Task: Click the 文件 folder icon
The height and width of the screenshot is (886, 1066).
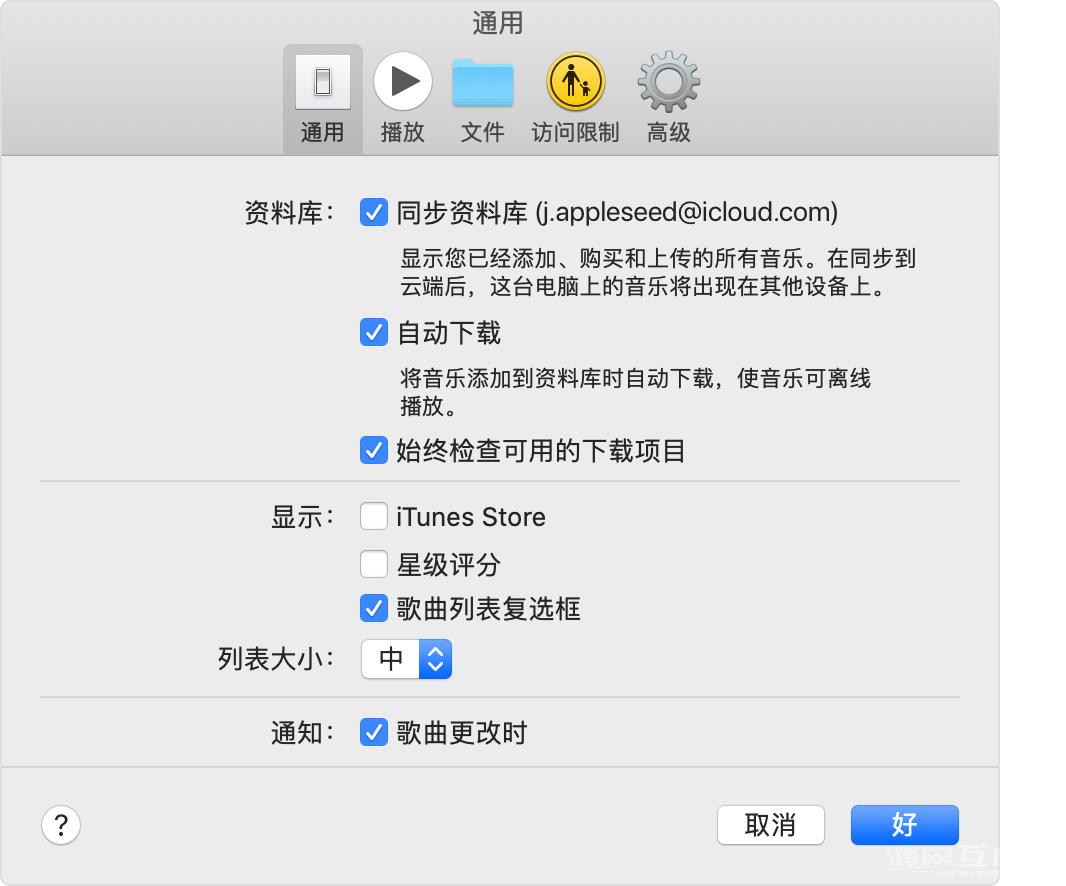Action: tap(483, 95)
